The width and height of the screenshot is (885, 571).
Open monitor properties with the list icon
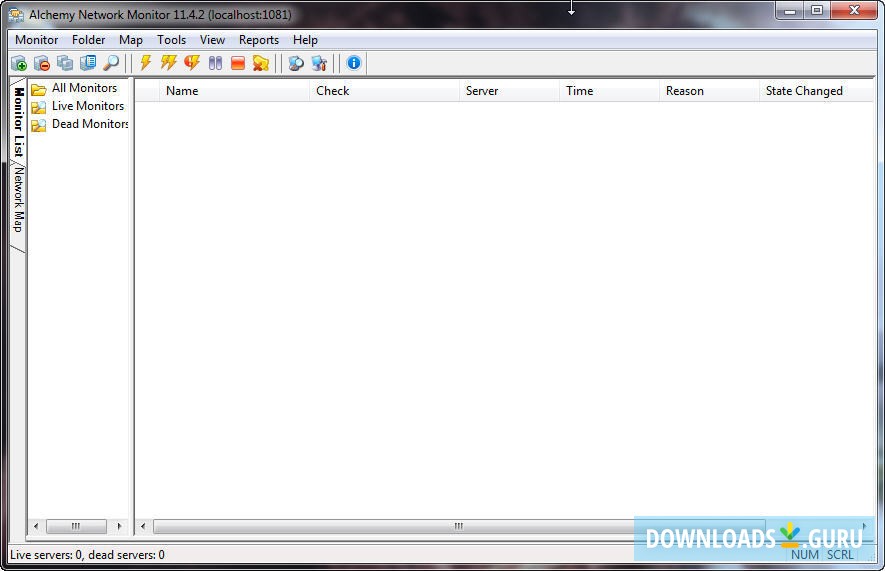88,63
